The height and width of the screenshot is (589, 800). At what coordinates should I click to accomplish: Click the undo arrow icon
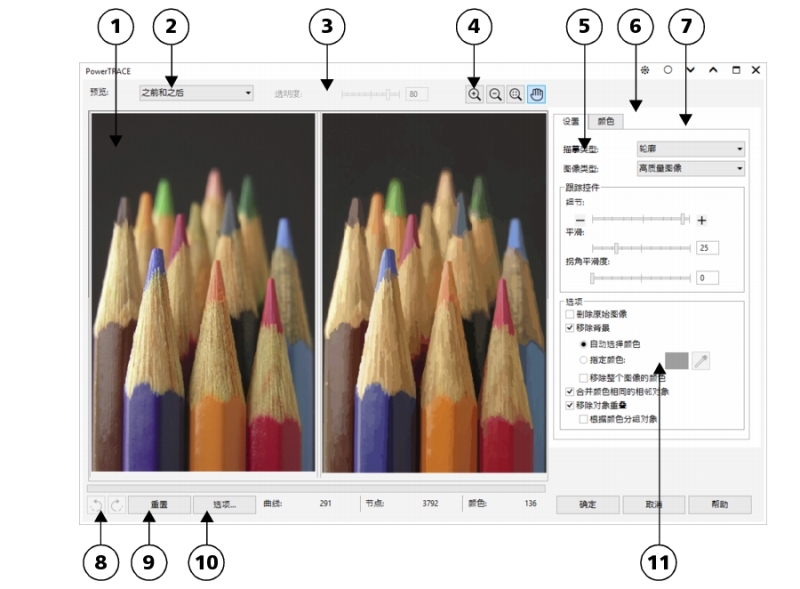(x=96, y=505)
